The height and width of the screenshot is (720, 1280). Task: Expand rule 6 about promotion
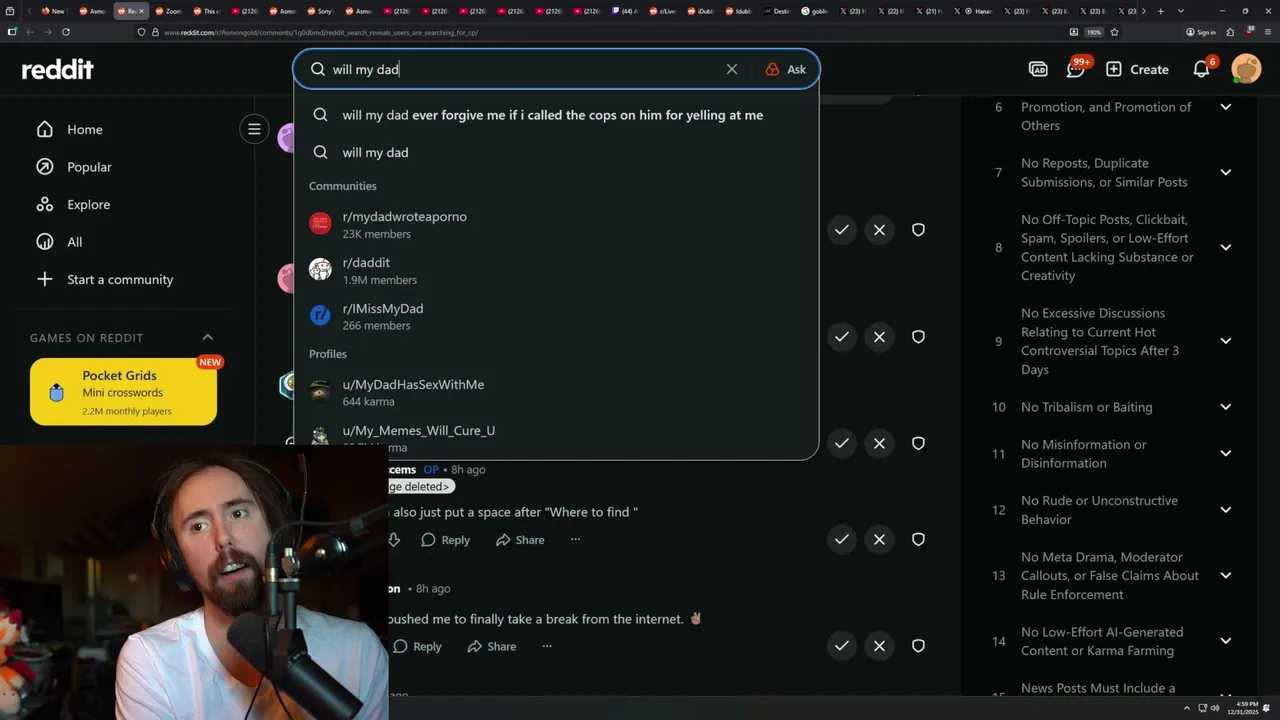point(1226,107)
